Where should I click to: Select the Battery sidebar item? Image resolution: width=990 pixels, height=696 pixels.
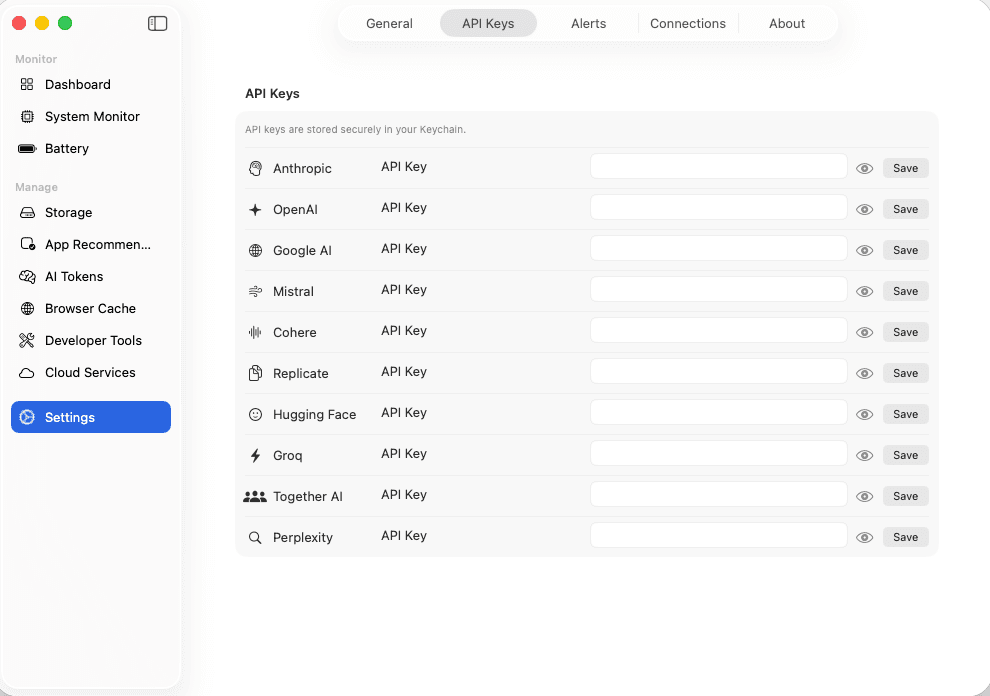(x=66, y=149)
